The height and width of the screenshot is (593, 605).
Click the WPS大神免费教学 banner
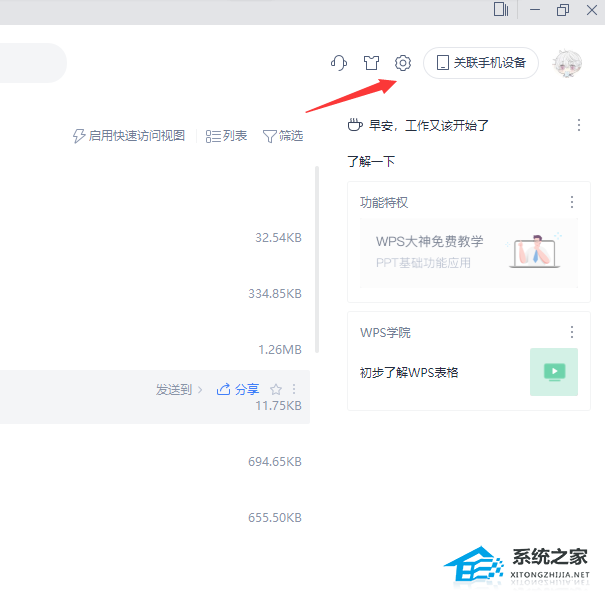click(468, 252)
